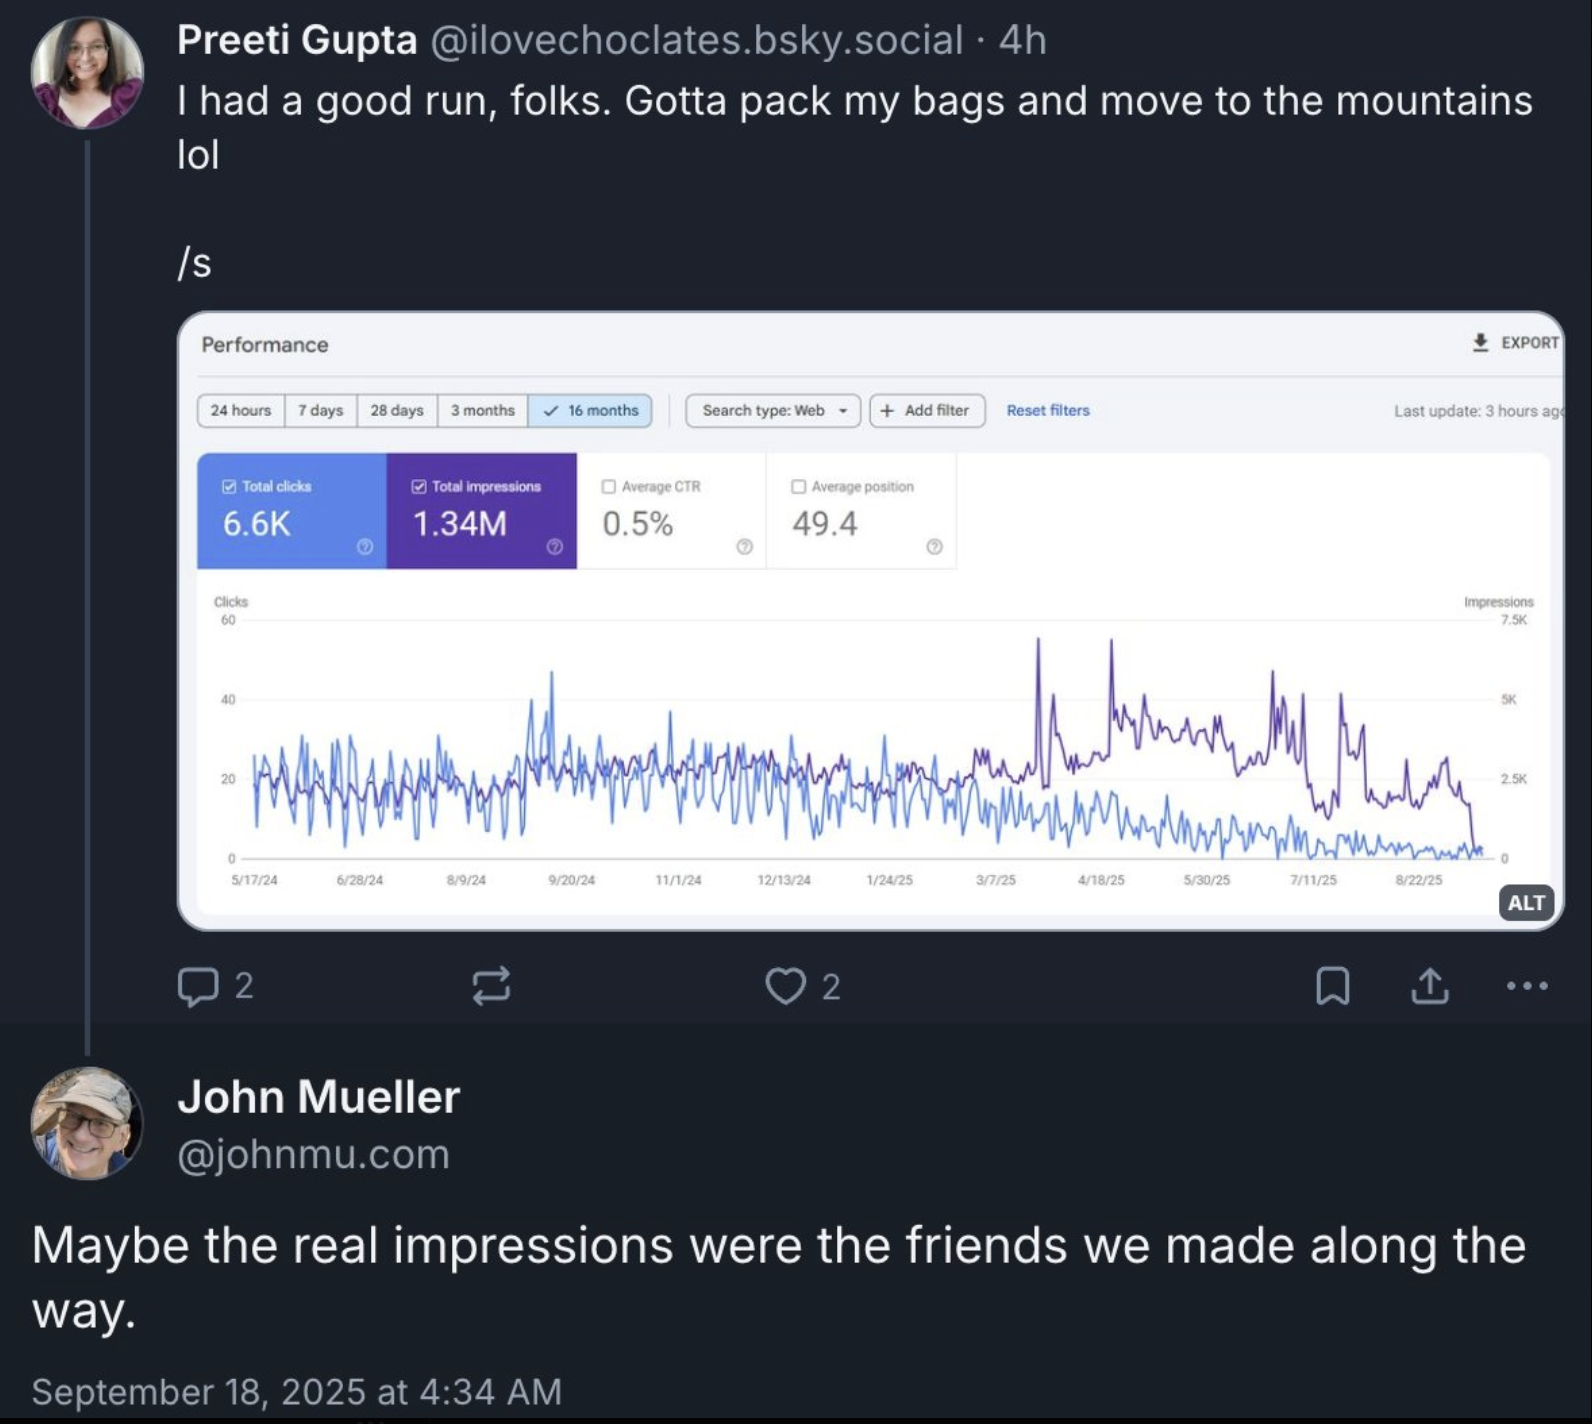1592x1424 pixels.
Task: Open the more options ellipsis menu
Action: point(1526,988)
